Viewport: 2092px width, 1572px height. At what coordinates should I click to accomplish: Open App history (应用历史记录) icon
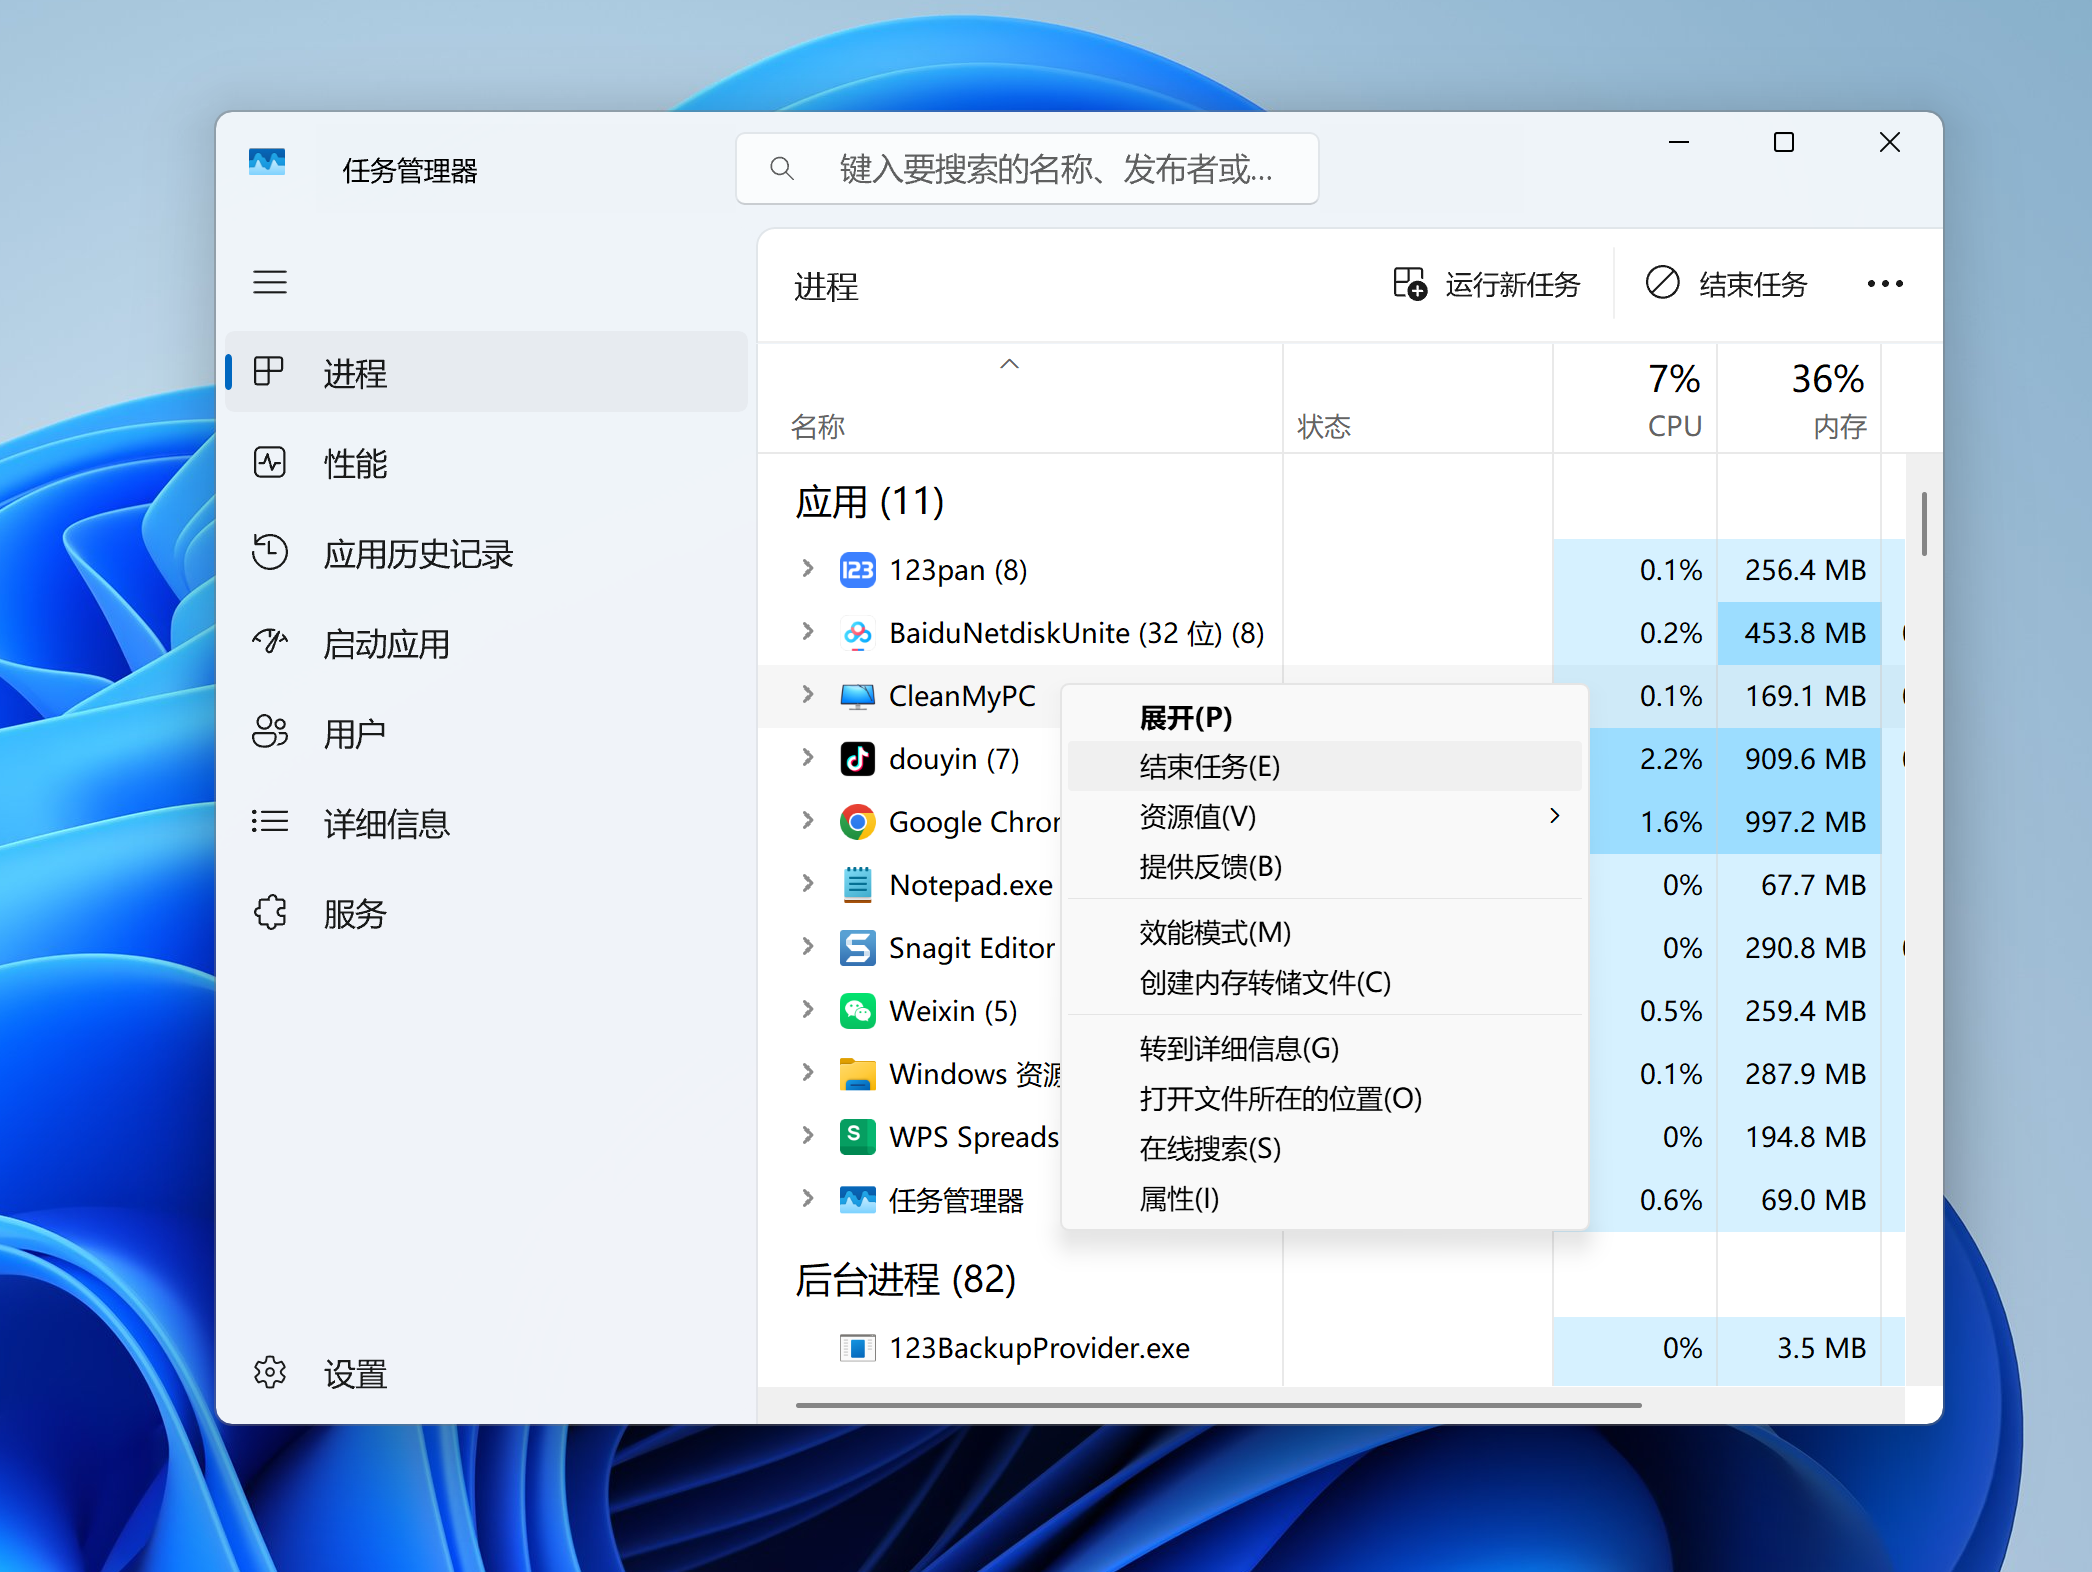270,553
